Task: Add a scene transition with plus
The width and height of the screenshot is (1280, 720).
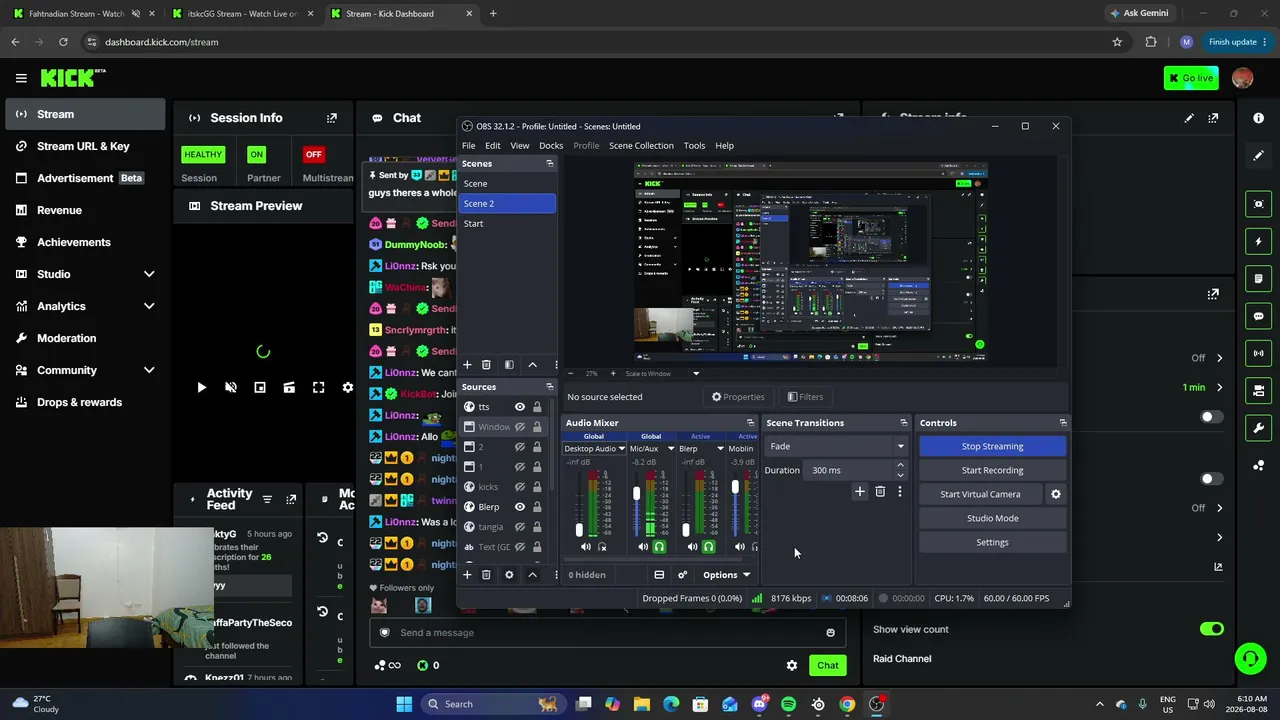Action: (859, 492)
